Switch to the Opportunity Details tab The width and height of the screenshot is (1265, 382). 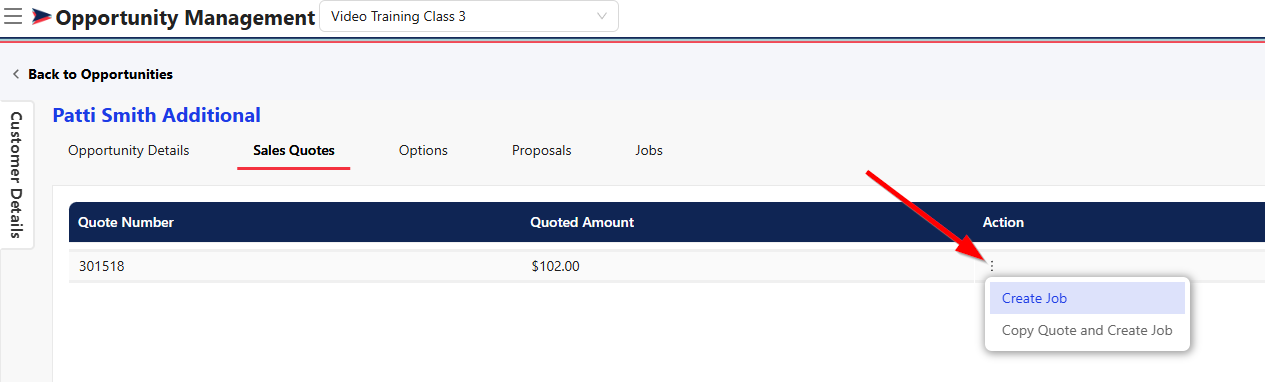128,151
